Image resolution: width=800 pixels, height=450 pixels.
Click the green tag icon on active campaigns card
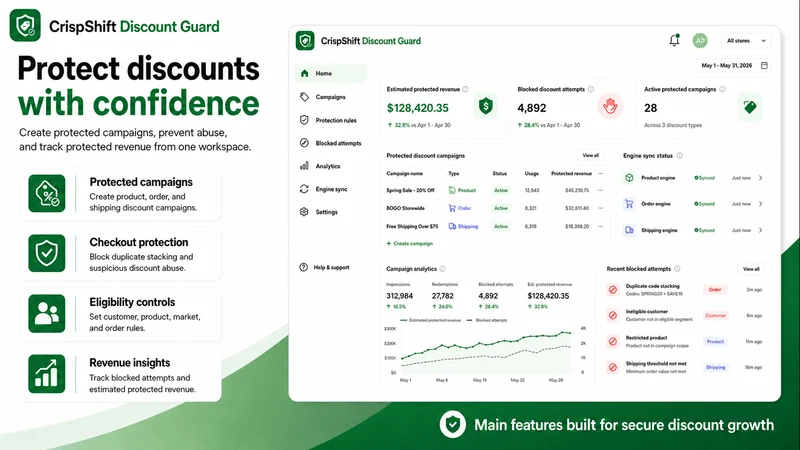[749, 107]
